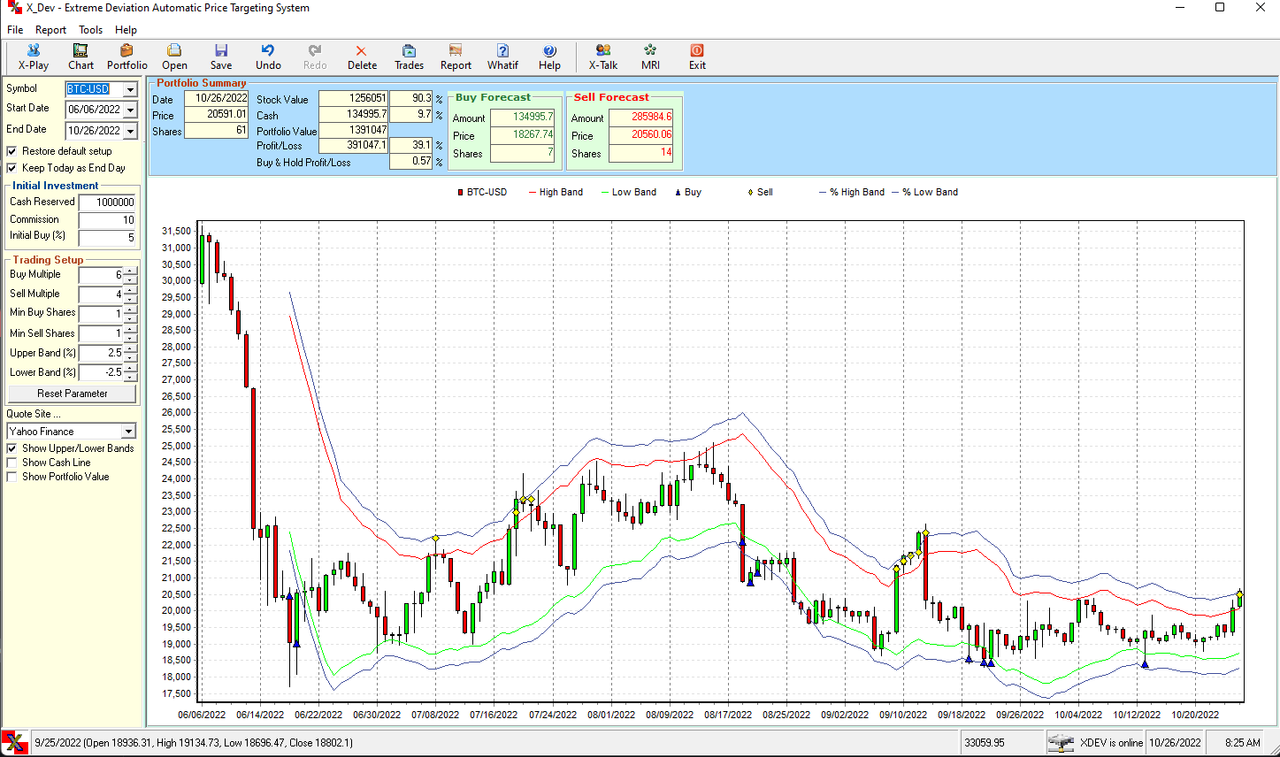Click the Sell Forecast Shares 14 value
1280x757 pixels.
click(640, 154)
